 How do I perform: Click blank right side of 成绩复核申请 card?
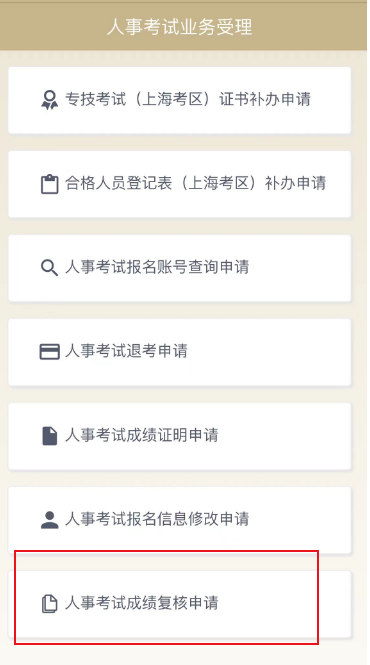coord(289,604)
